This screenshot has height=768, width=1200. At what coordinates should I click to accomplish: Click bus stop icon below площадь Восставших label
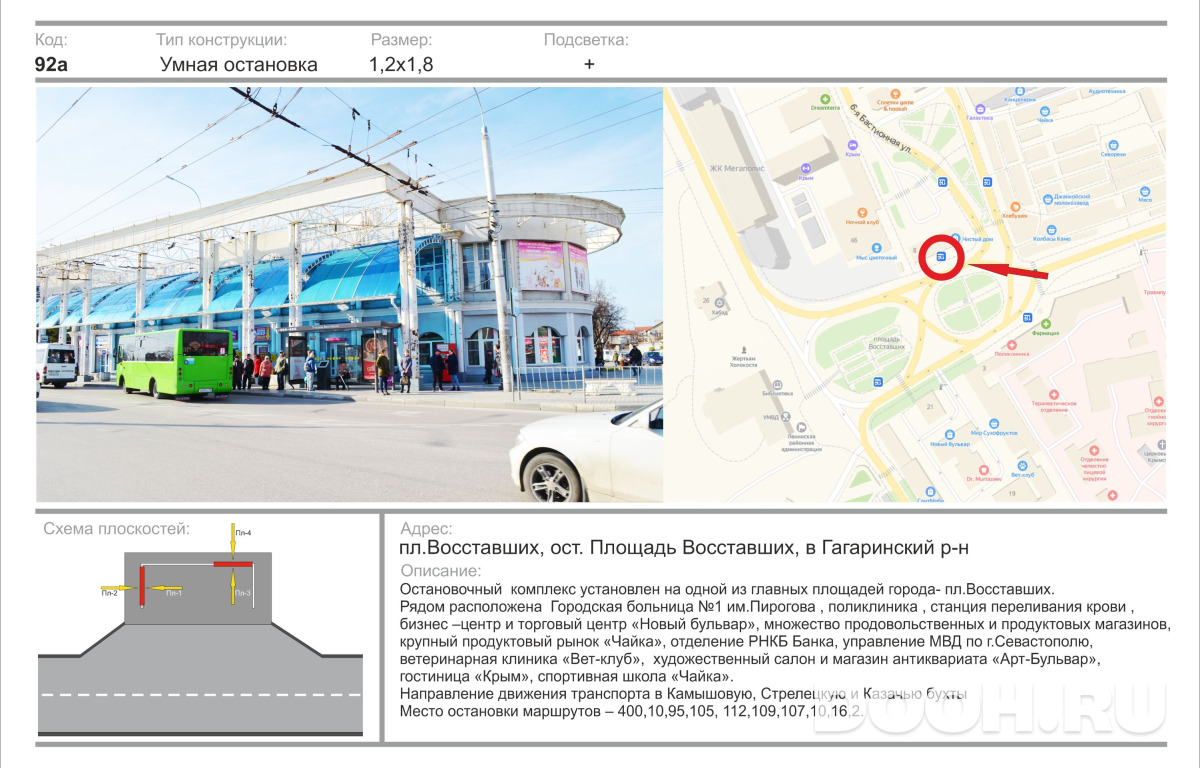point(877,382)
